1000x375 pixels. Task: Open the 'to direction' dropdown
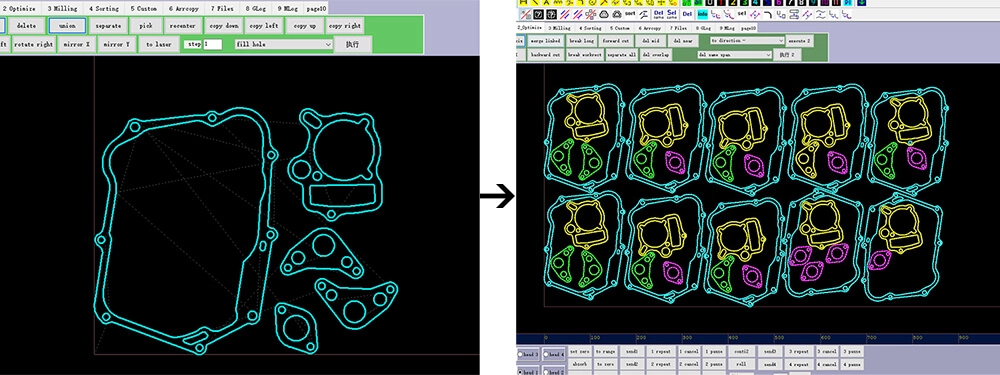click(x=747, y=40)
